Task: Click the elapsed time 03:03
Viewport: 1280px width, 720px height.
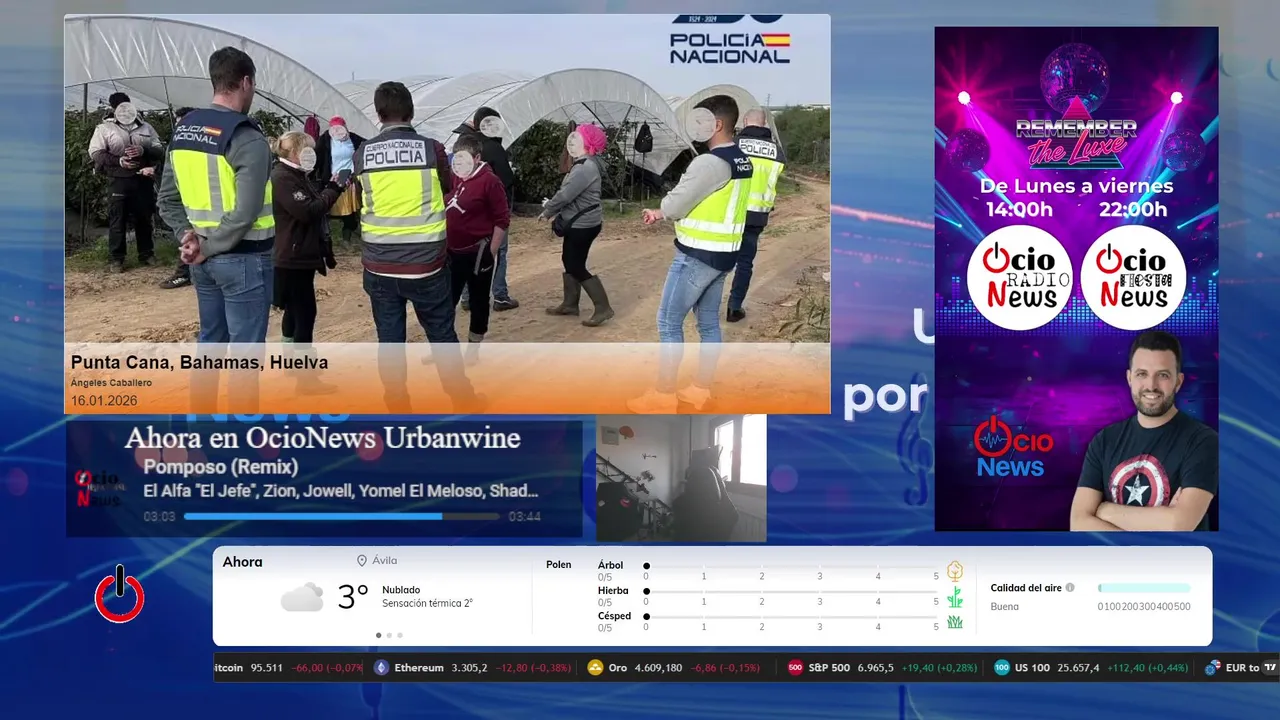Action: (159, 517)
